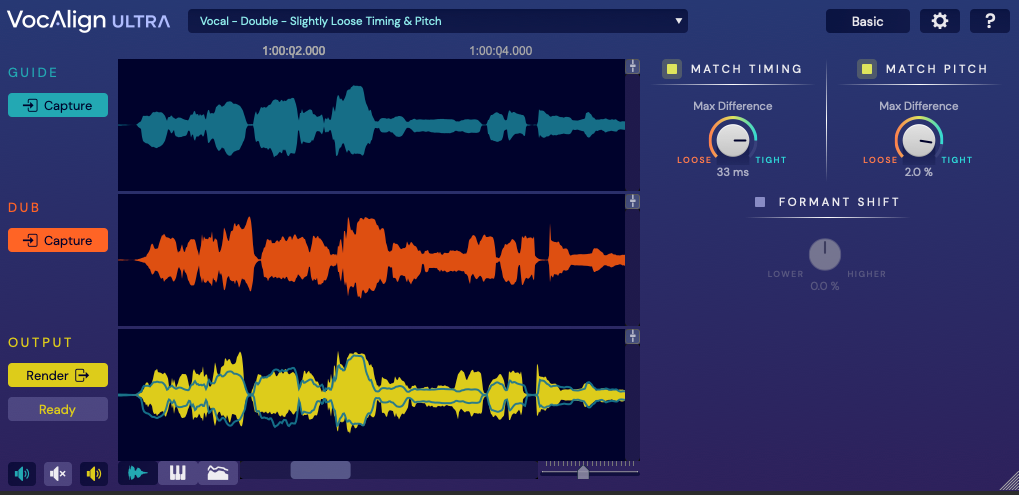Click the resize grip in window corner
This screenshot has height=495, width=1019.
[1007, 481]
